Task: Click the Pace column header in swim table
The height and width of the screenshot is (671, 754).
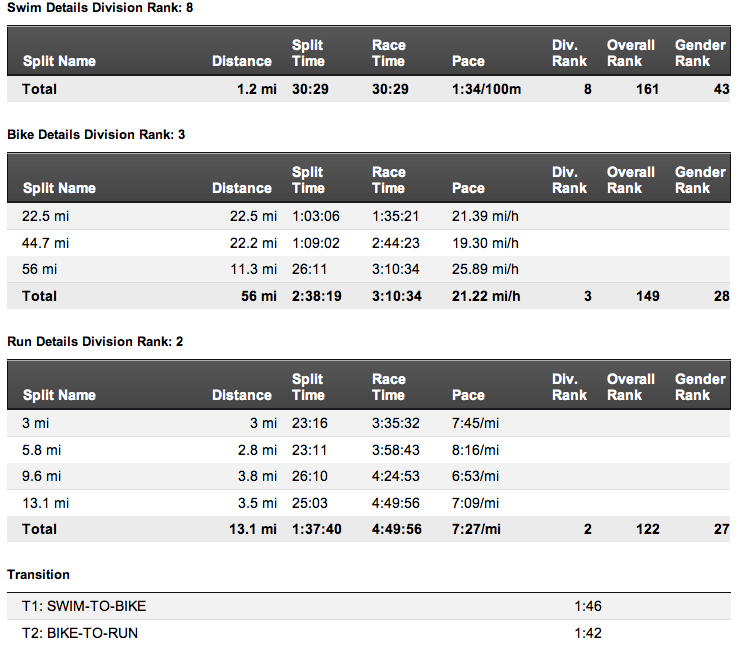Action: click(x=468, y=61)
